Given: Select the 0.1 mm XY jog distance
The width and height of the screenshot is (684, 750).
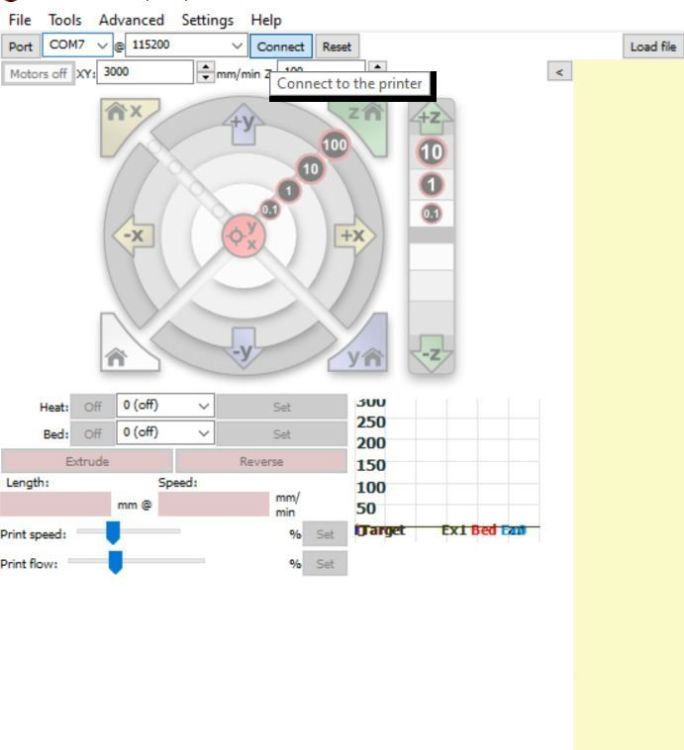Looking at the screenshot, I should (x=270, y=209).
